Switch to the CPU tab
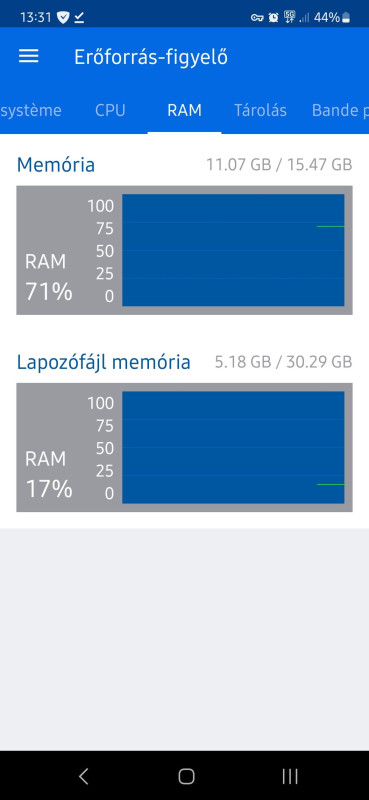This screenshot has height=800, width=369. click(x=110, y=110)
